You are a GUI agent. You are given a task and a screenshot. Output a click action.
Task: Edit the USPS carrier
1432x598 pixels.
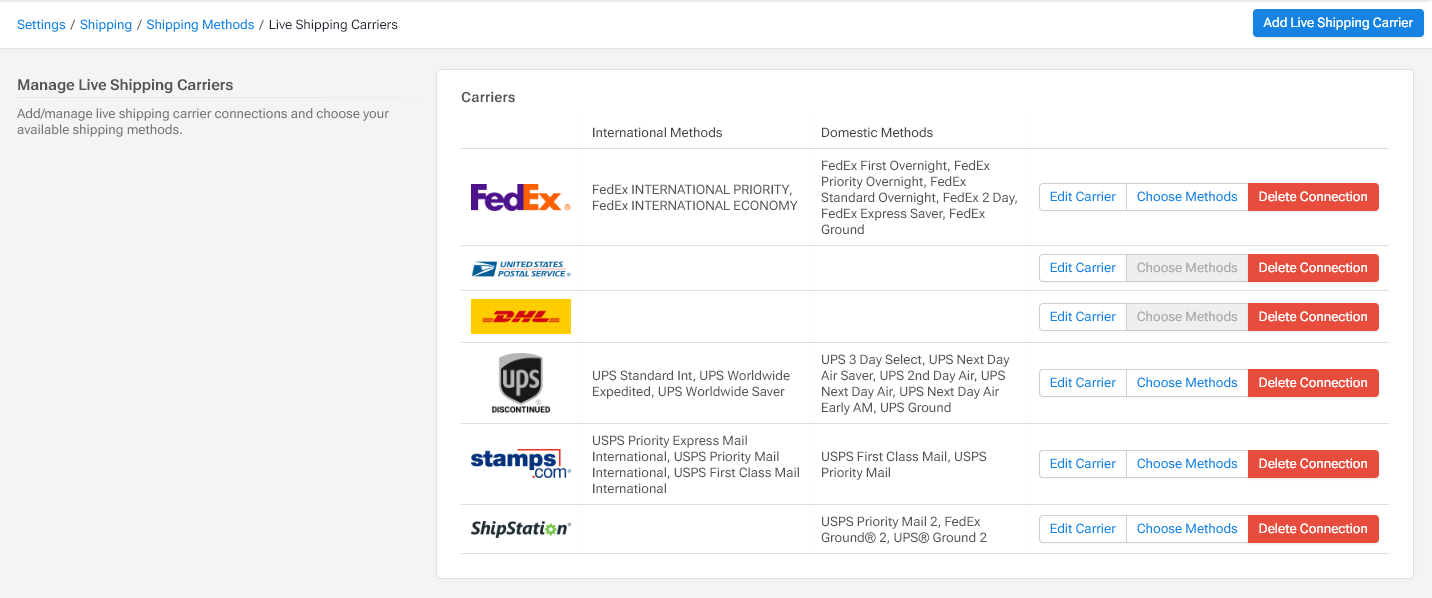coord(1082,268)
